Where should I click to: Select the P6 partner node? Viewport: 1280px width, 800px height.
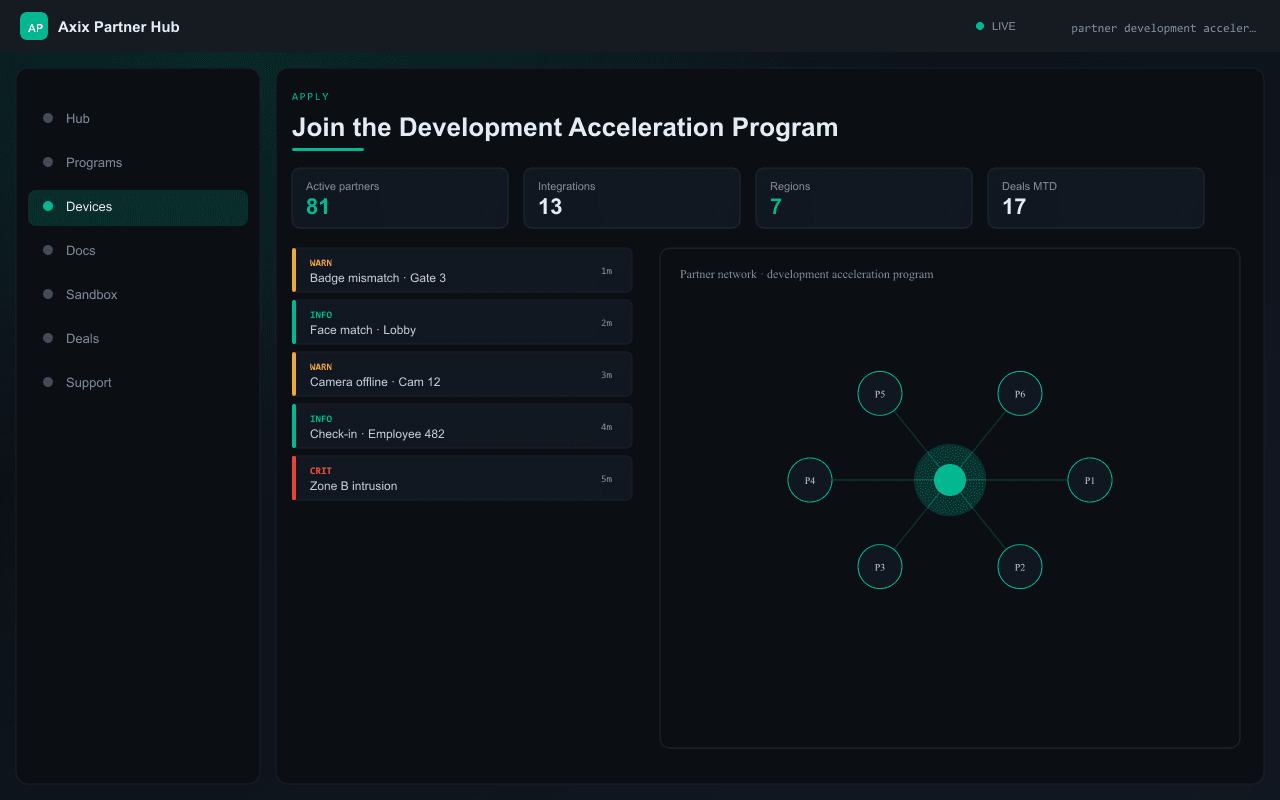(1020, 394)
